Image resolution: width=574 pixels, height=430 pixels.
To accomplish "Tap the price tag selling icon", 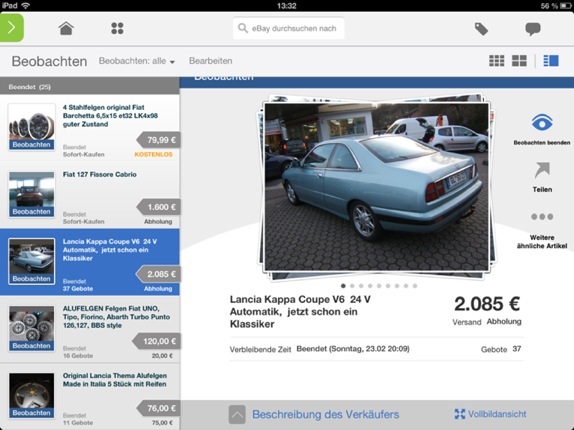I will point(481,29).
